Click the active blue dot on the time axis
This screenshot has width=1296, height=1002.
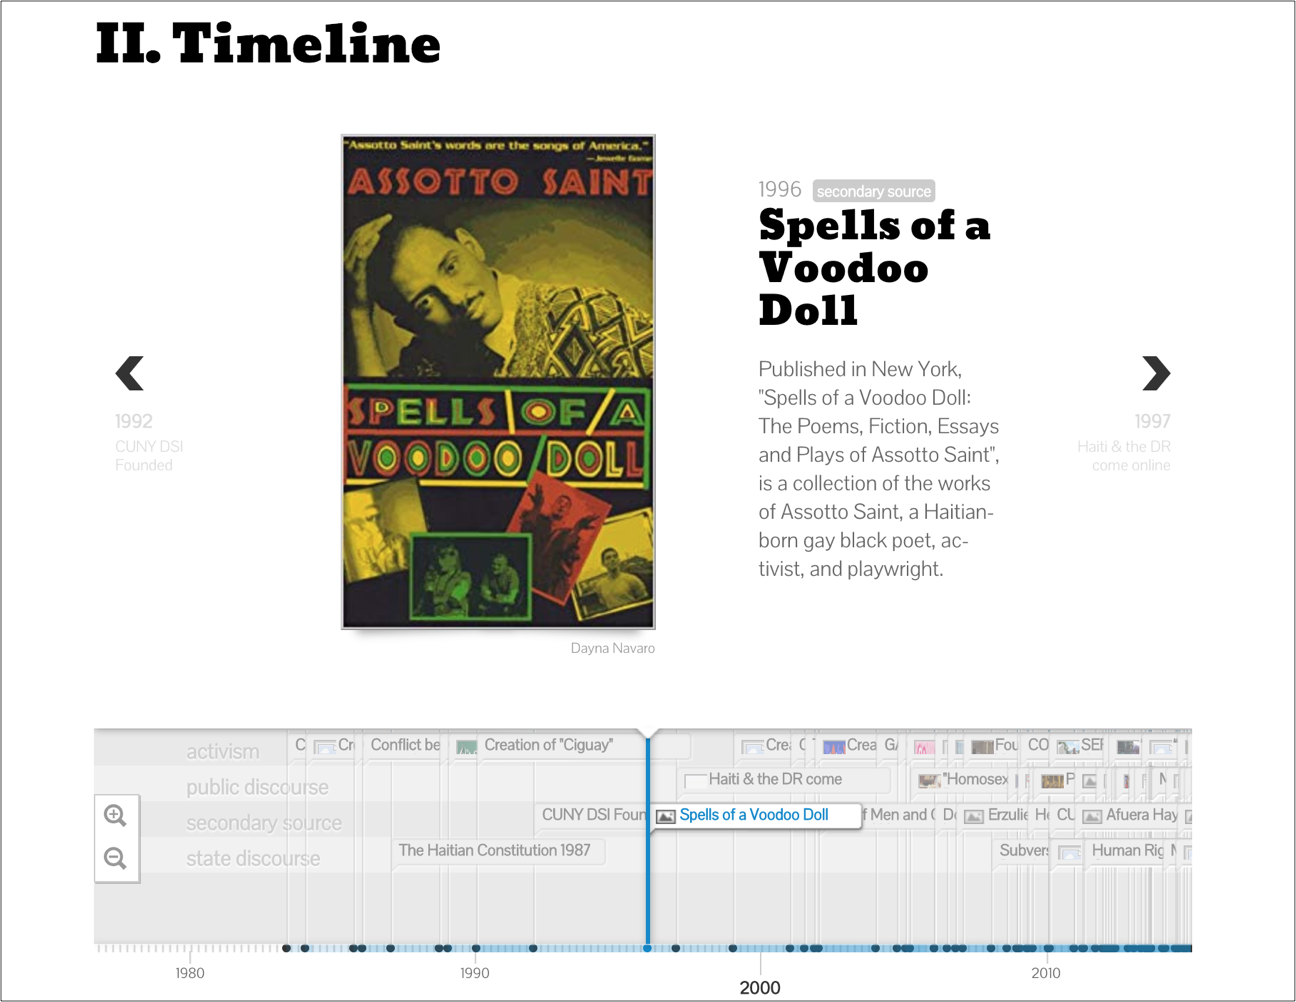click(648, 947)
